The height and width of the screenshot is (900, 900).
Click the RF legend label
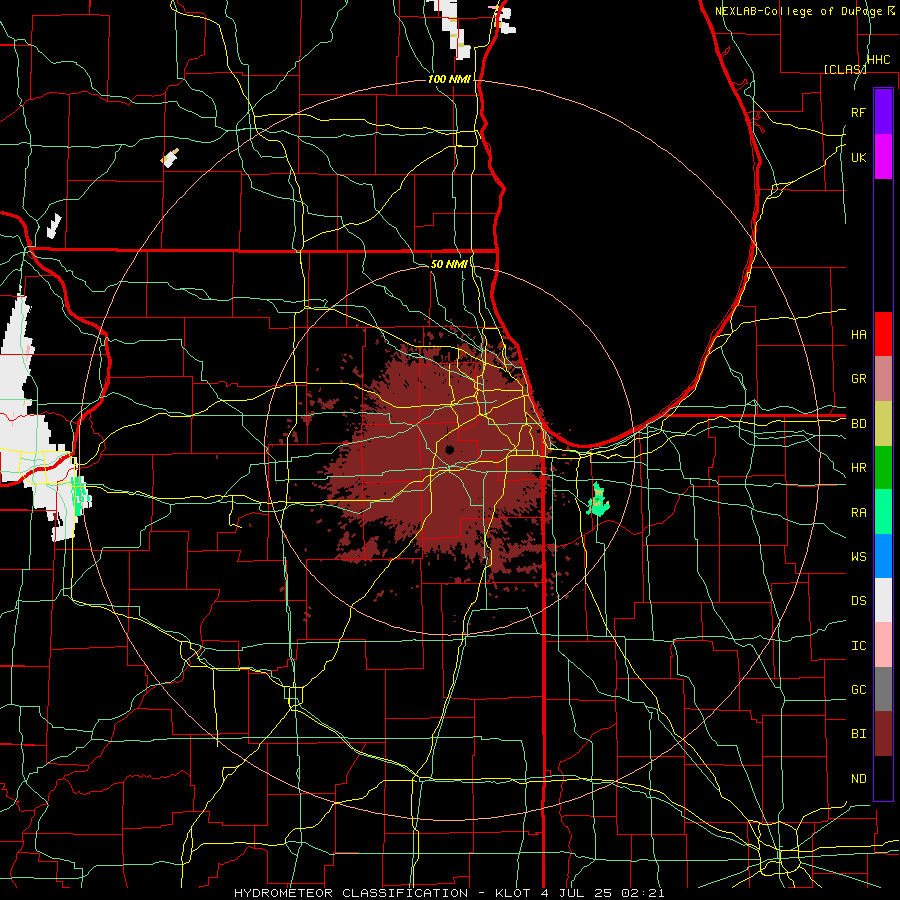(x=858, y=112)
